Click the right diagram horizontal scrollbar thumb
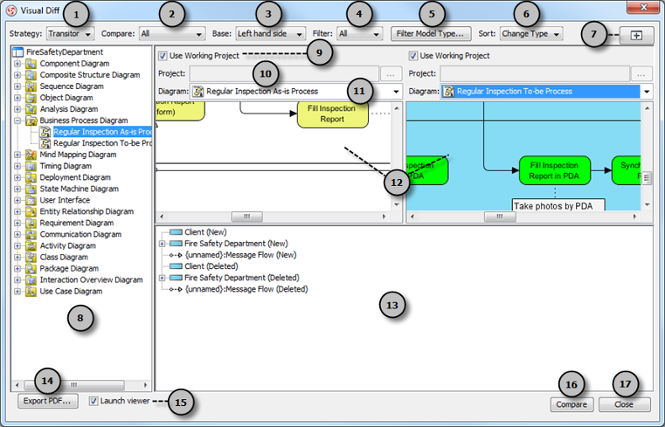 tap(500, 217)
